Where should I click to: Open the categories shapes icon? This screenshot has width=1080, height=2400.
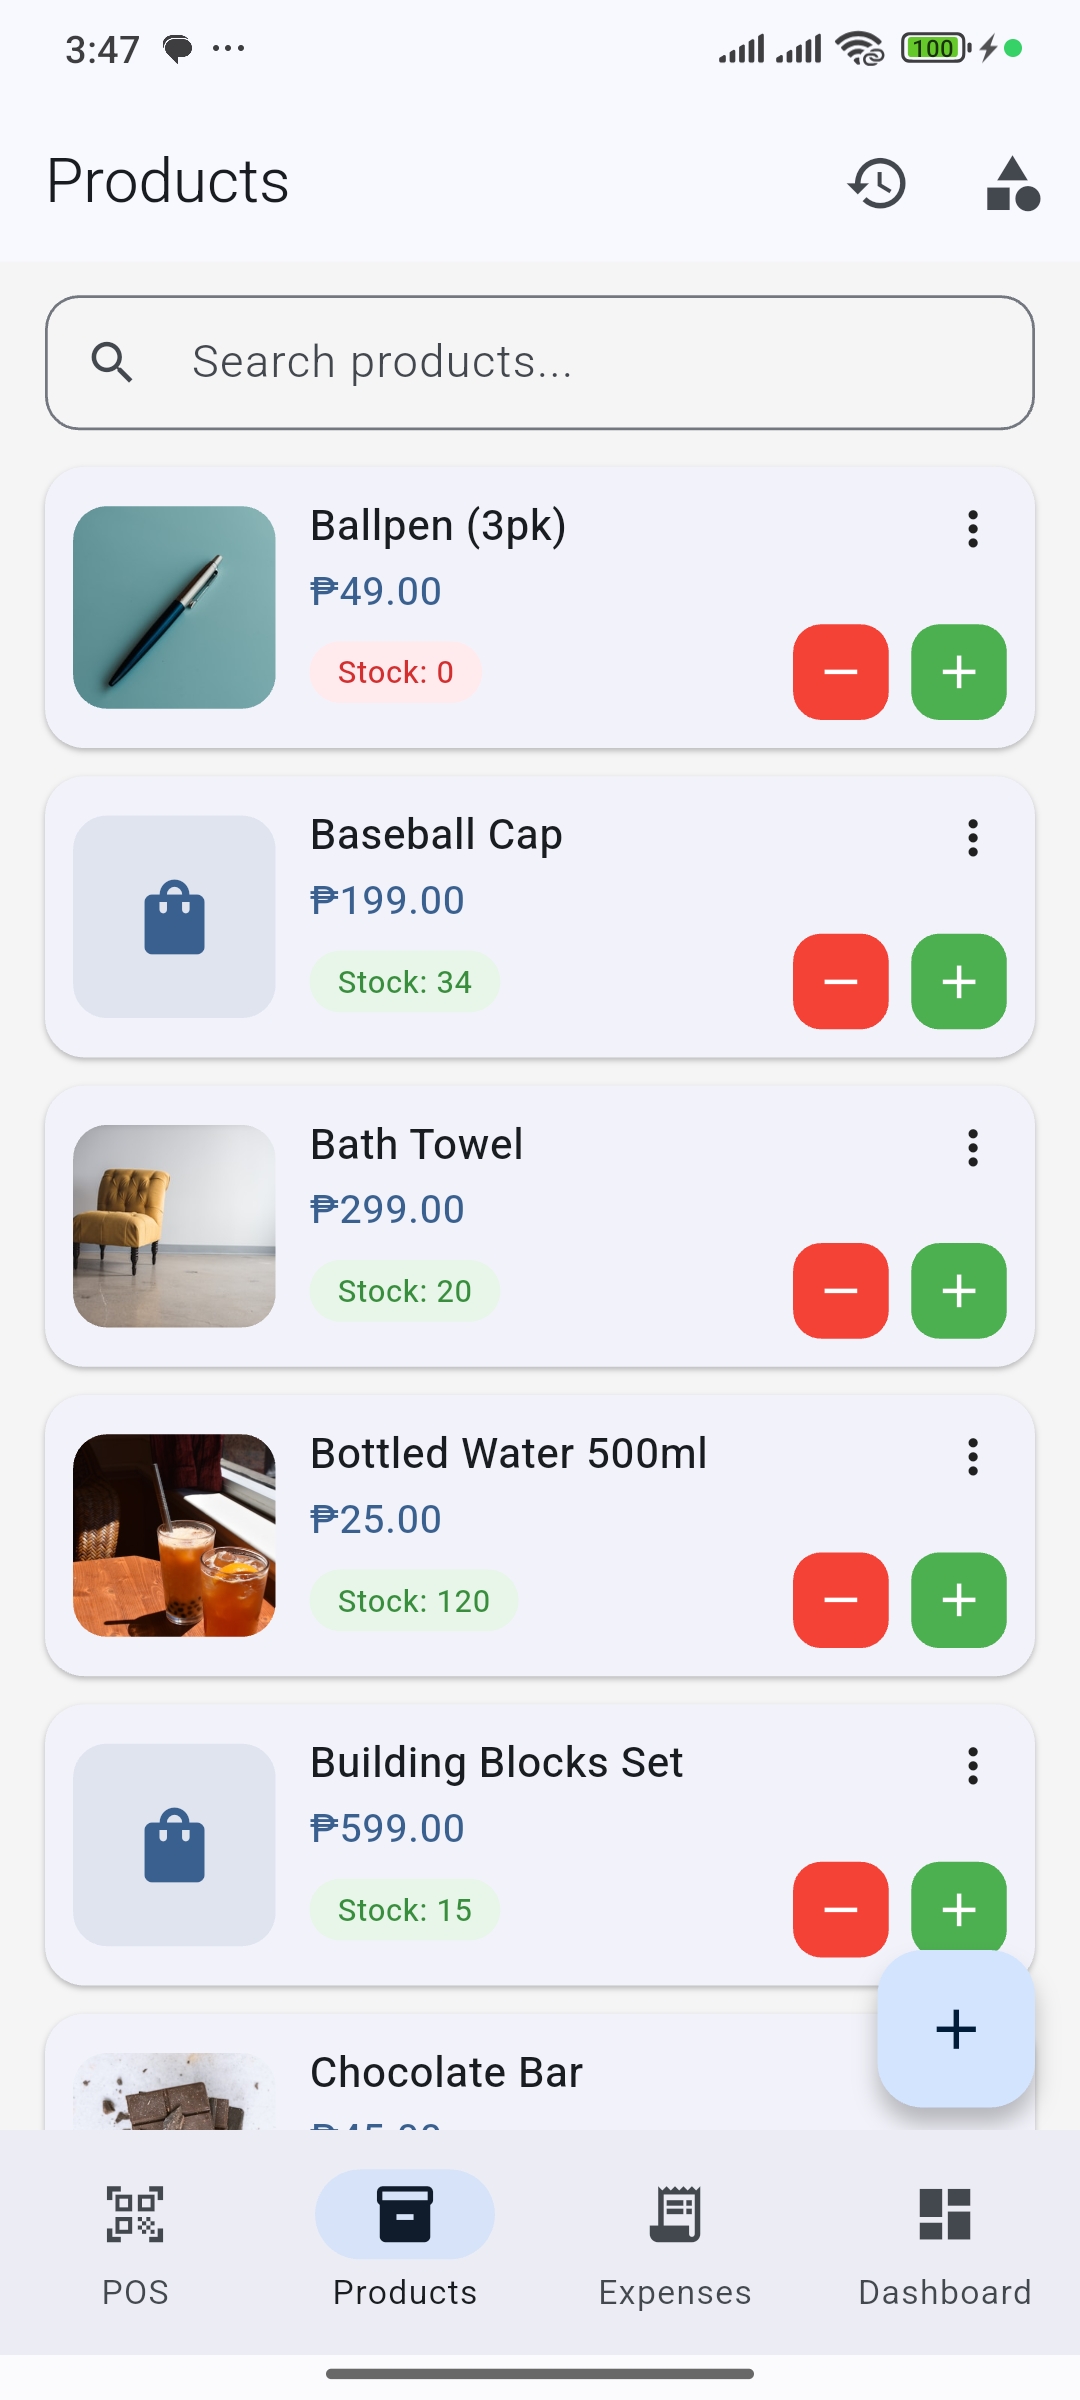pos(1012,184)
